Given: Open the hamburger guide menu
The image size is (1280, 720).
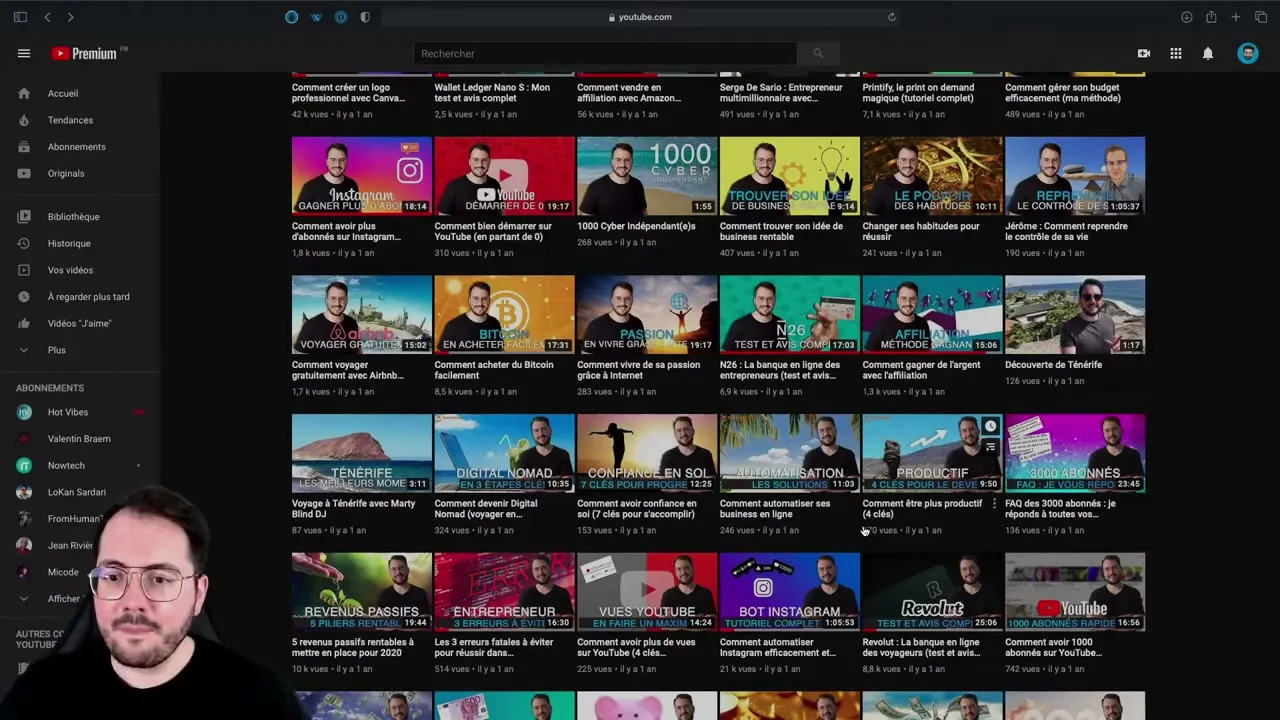Looking at the screenshot, I should pyautogui.click(x=24, y=53).
